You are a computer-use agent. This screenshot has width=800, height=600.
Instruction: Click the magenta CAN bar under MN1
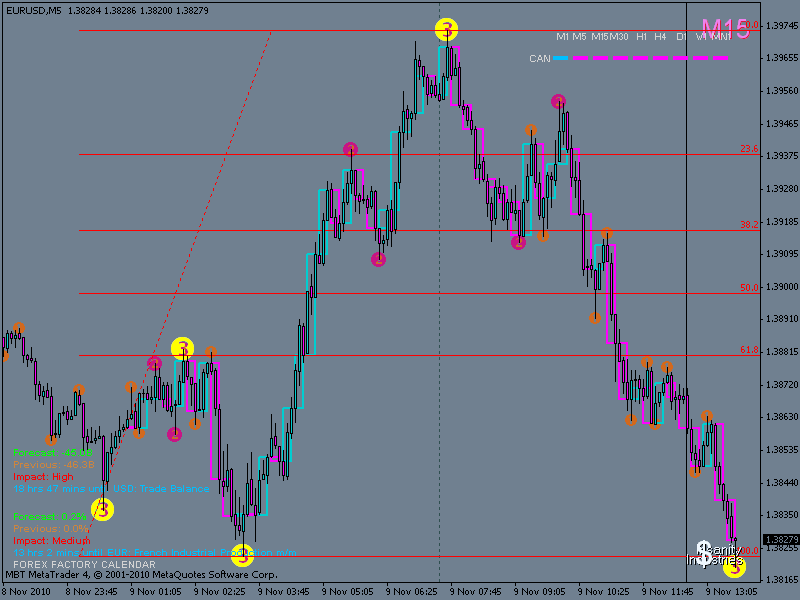tap(720, 58)
